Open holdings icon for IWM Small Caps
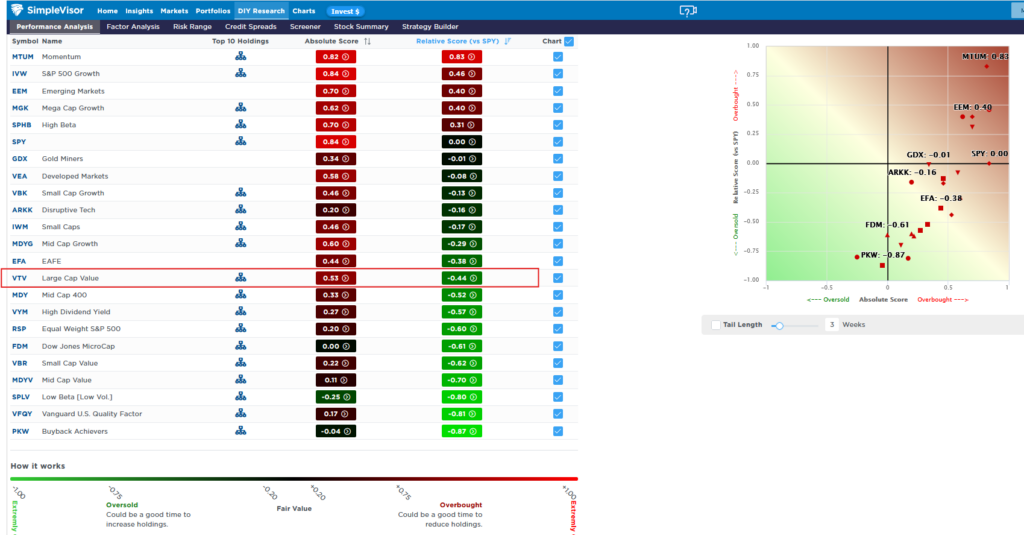Viewport: 1024px width, 535px height. tap(240, 226)
